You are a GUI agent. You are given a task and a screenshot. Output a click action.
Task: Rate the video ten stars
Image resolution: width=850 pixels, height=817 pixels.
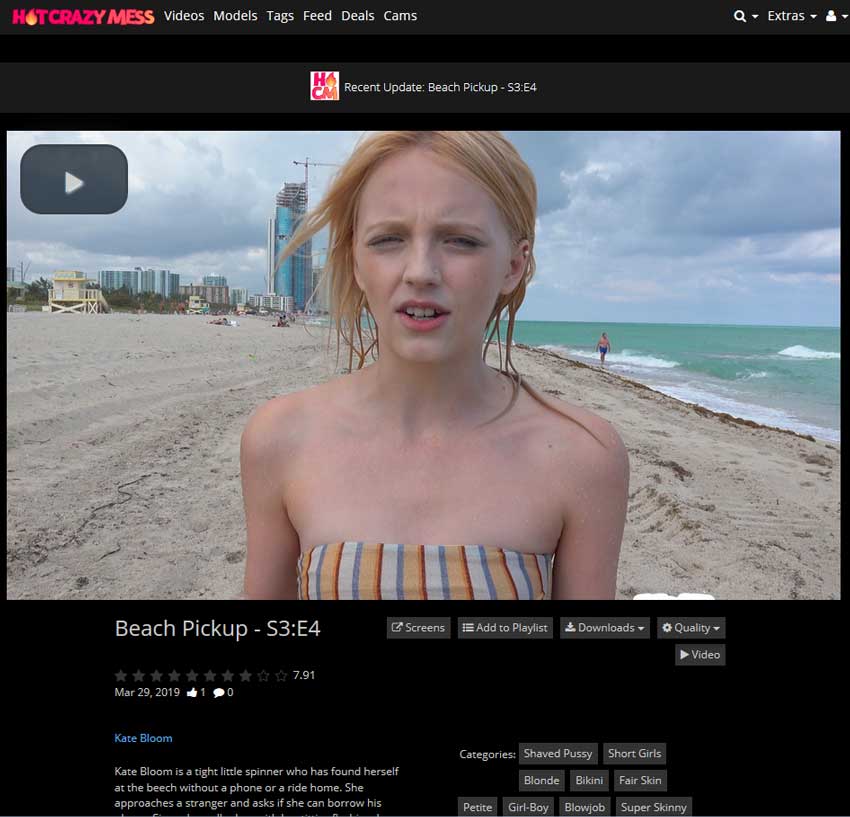(281, 676)
